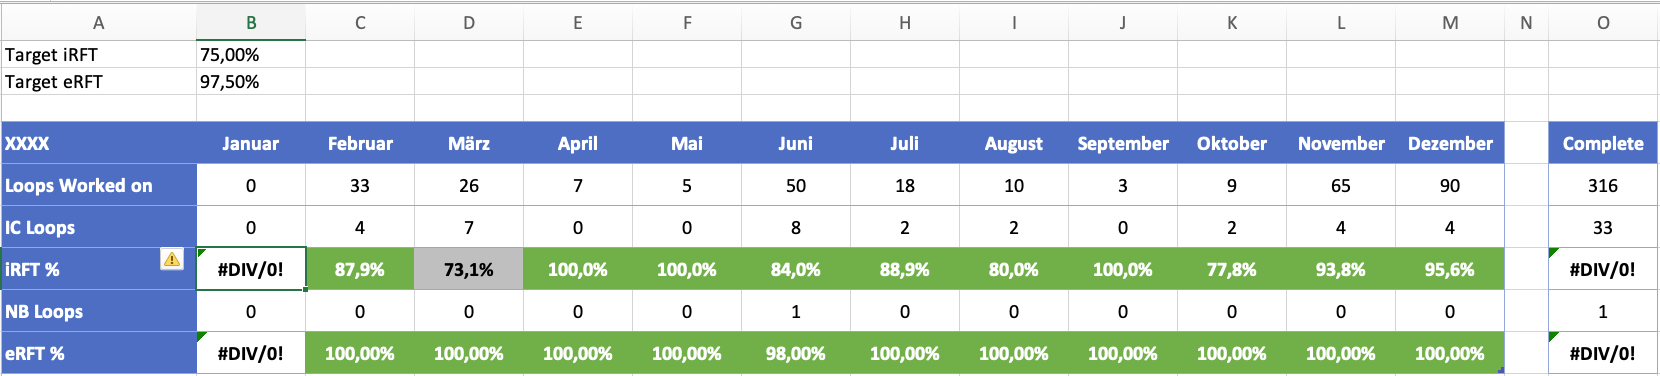The height and width of the screenshot is (376, 1660).
Task: Click the September header cell
Action: [1123, 144]
